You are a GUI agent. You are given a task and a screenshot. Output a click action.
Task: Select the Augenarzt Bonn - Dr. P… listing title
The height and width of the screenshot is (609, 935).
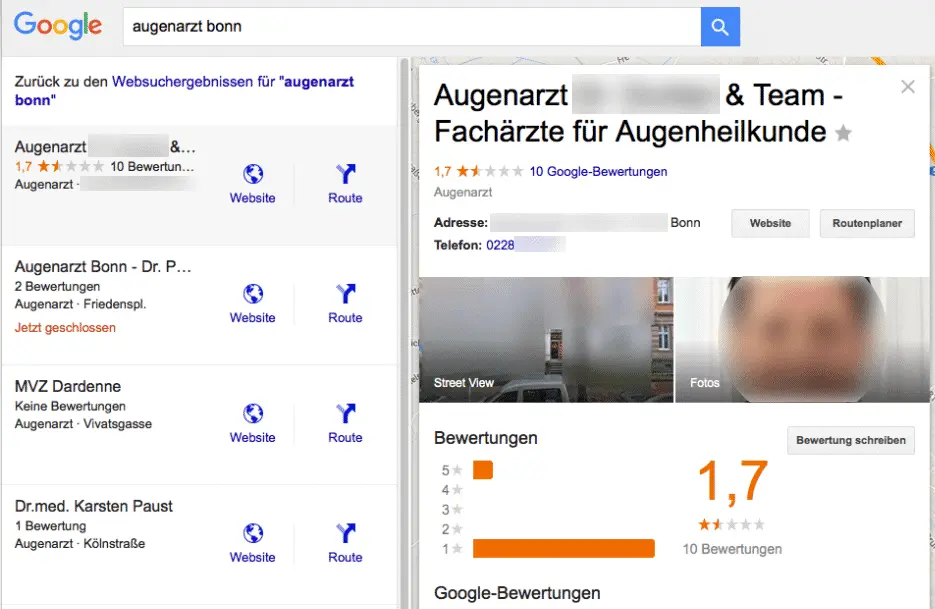103,267
